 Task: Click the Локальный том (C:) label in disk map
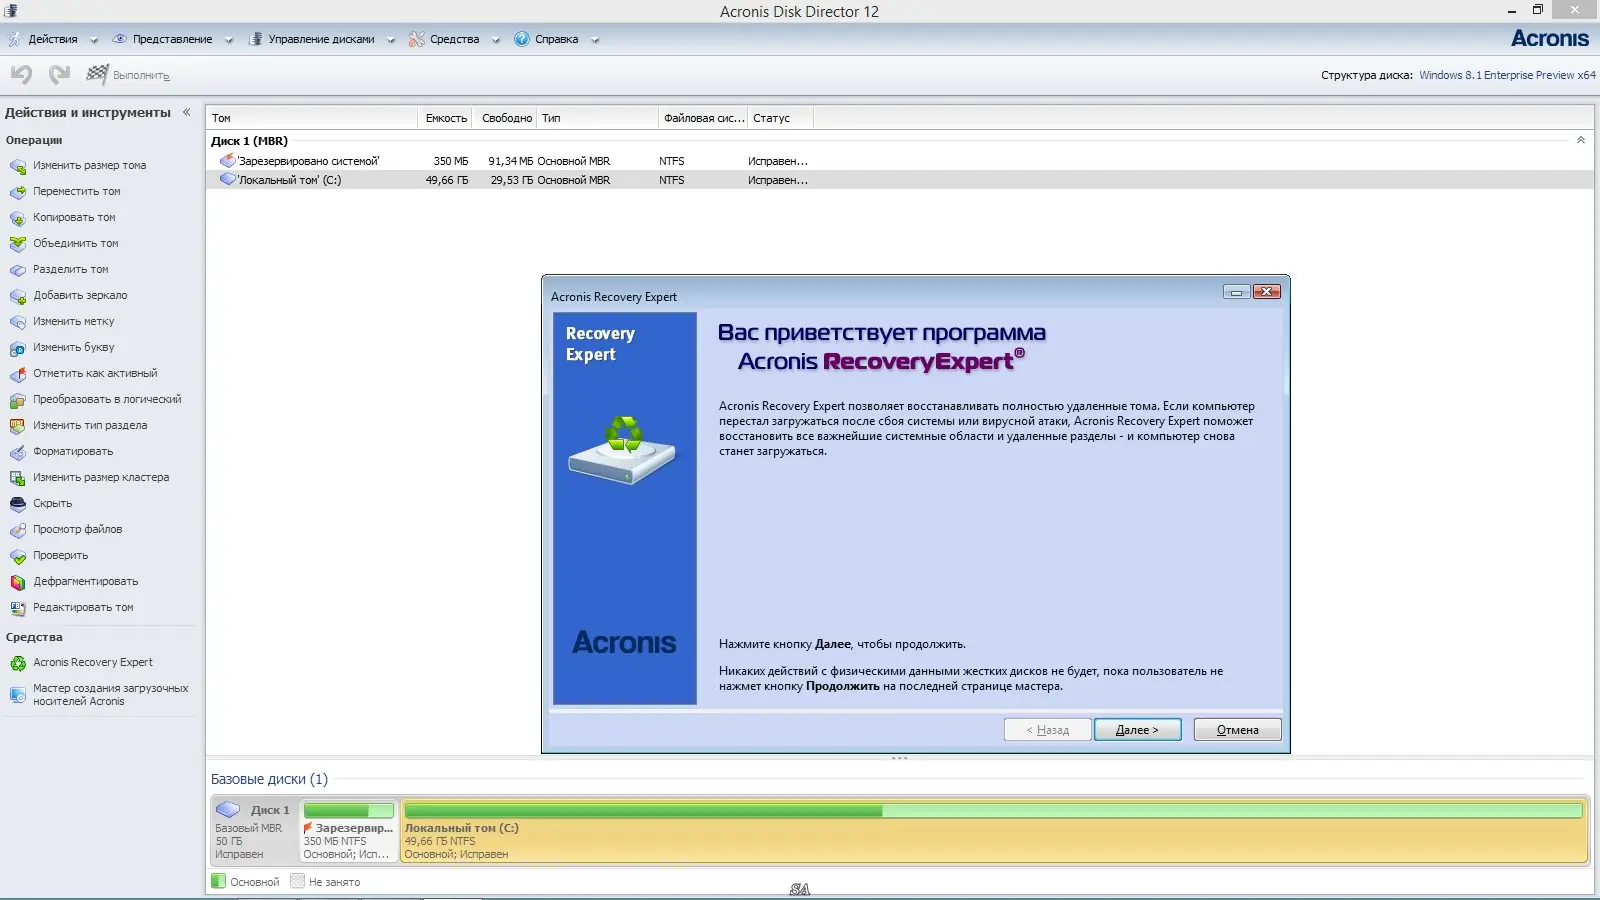[x=461, y=828]
